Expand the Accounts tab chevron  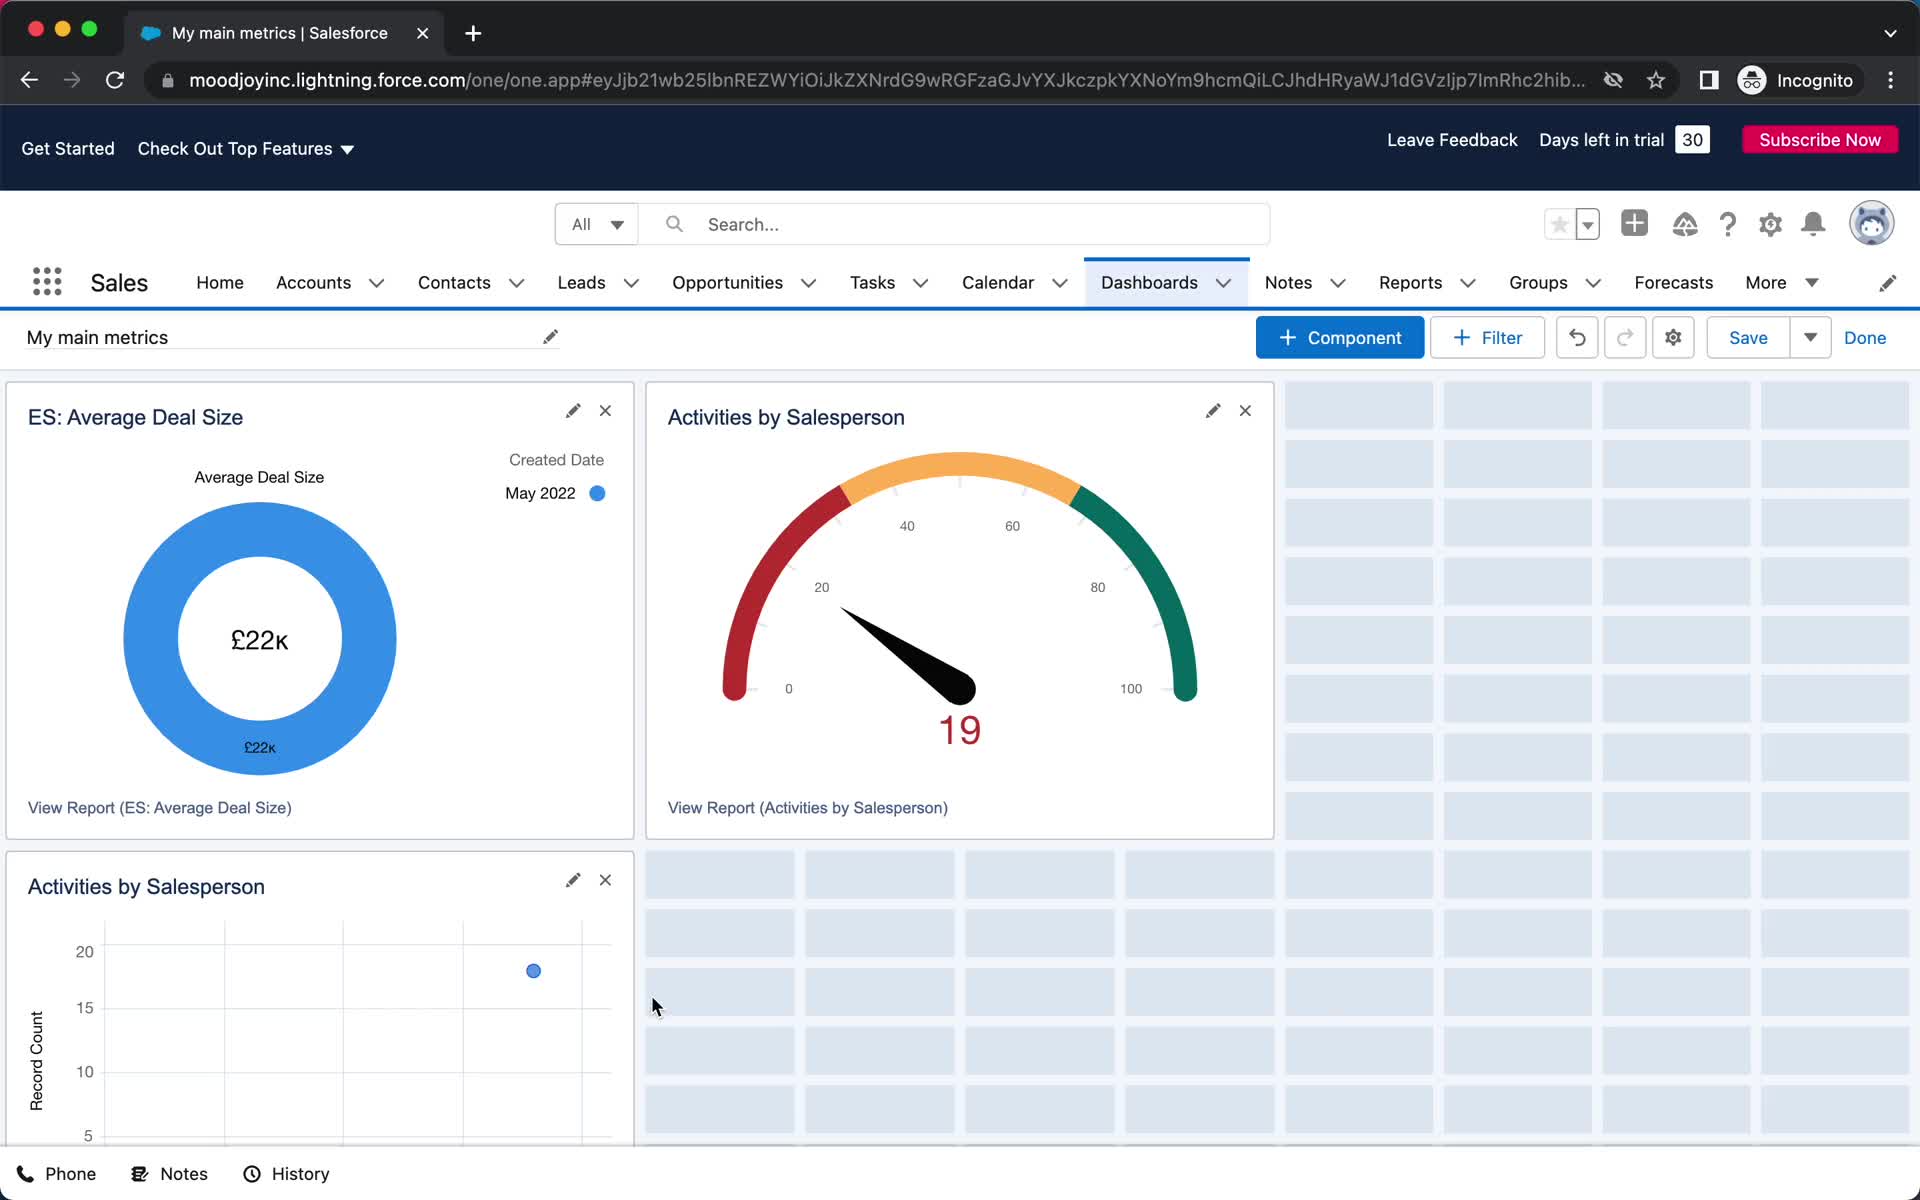click(x=376, y=283)
